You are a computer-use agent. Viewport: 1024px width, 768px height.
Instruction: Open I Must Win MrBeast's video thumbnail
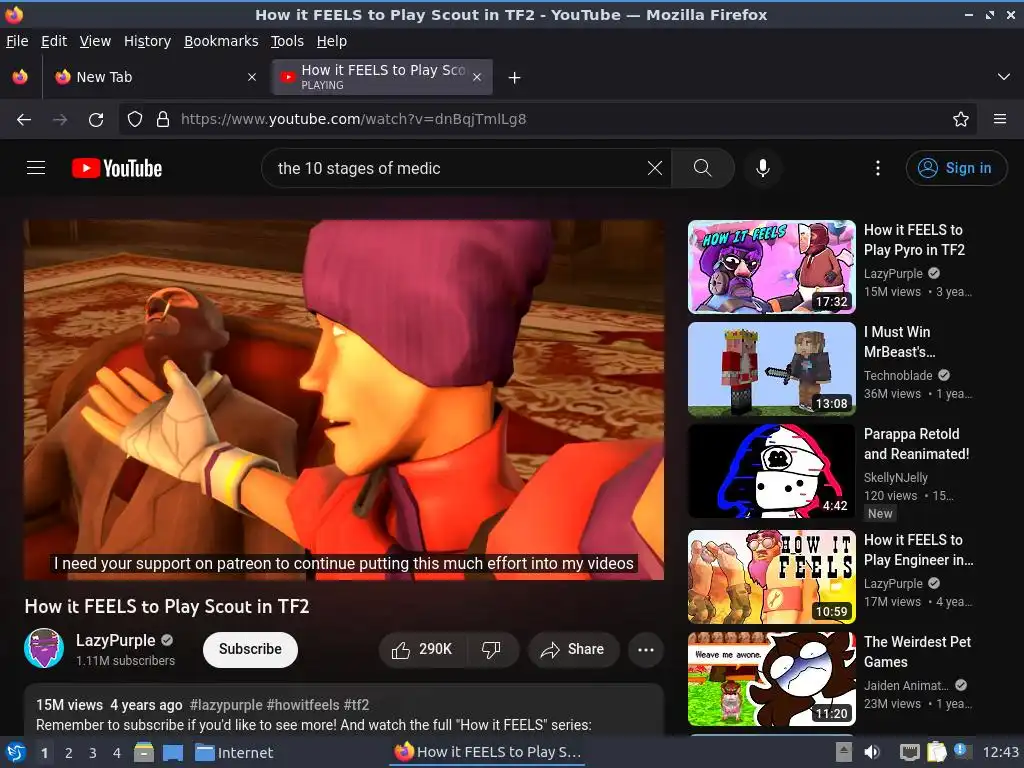[771, 369]
